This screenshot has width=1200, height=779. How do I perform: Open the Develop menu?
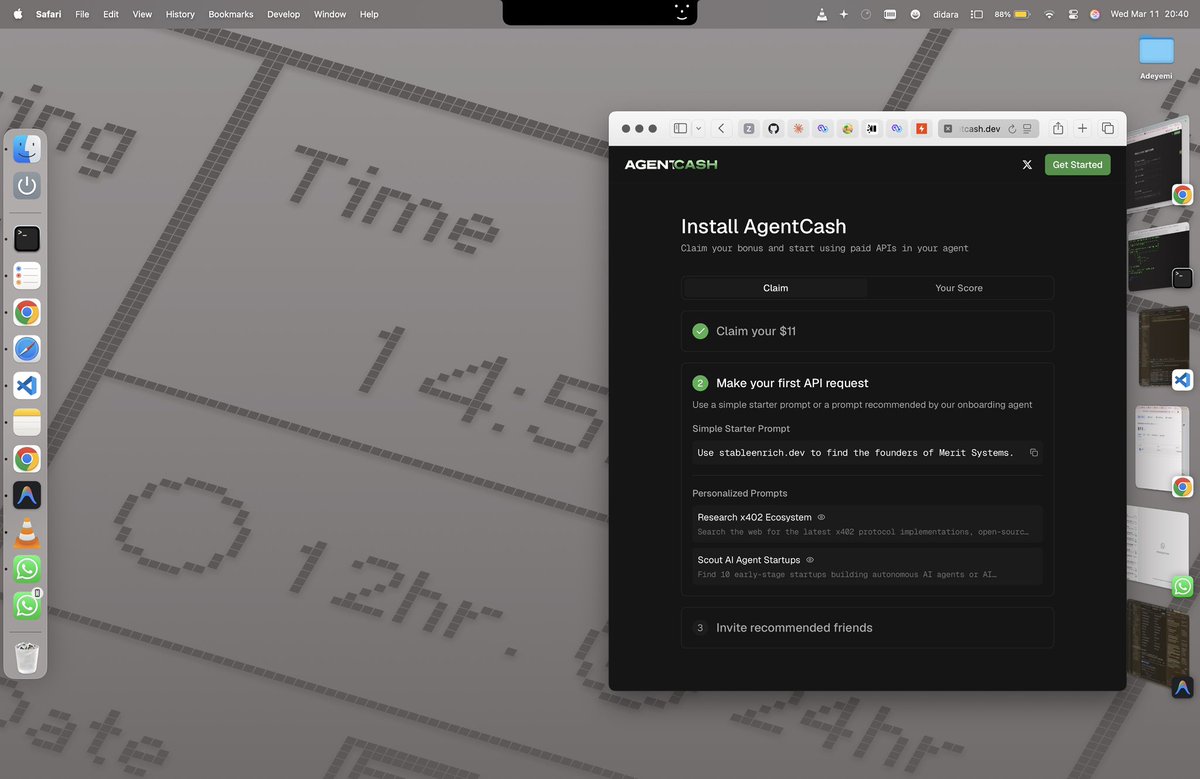point(283,15)
